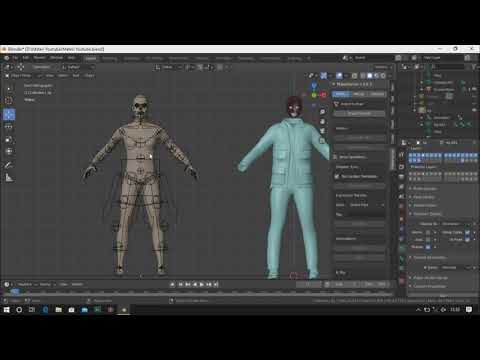Click the timeline current frame marker
480x360 pixels.
[14, 292]
